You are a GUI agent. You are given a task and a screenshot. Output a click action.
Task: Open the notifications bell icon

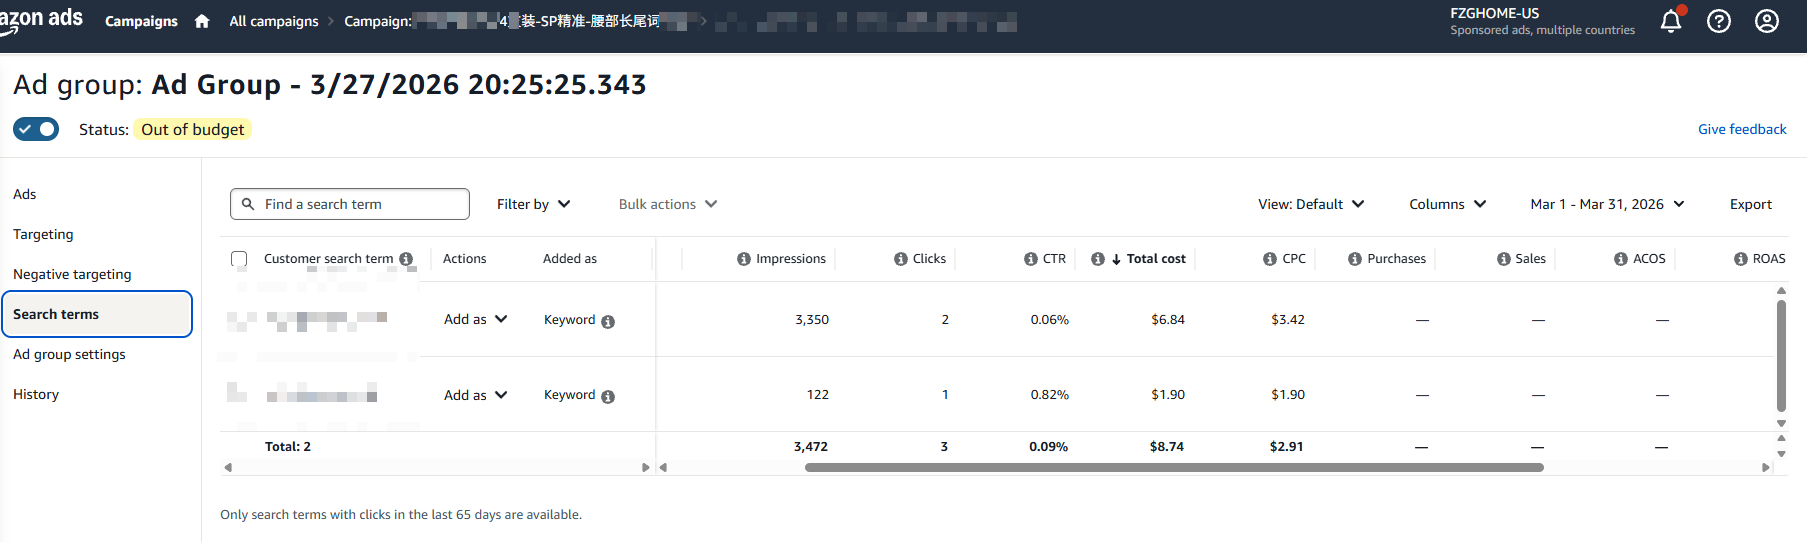[1670, 21]
